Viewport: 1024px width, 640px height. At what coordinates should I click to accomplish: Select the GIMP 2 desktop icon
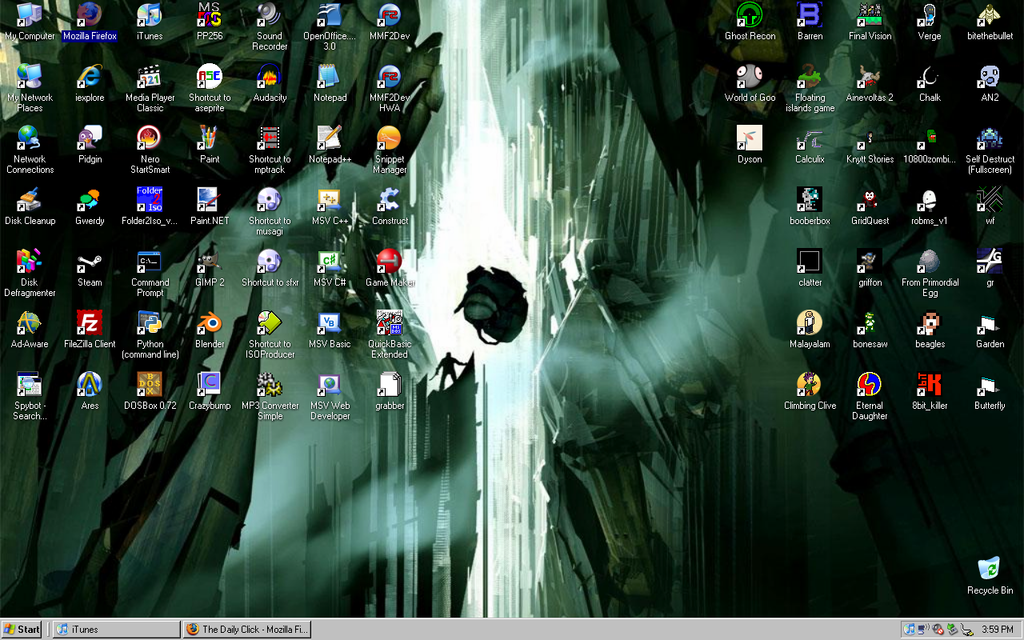click(x=209, y=261)
